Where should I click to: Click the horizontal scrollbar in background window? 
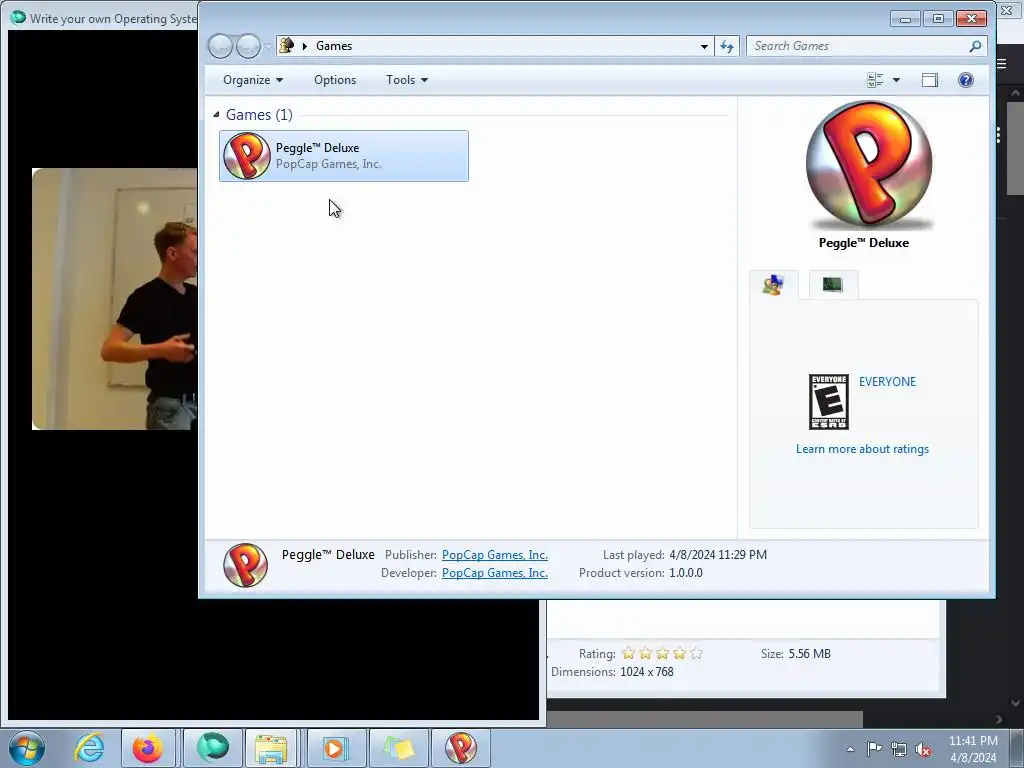[704, 719]
